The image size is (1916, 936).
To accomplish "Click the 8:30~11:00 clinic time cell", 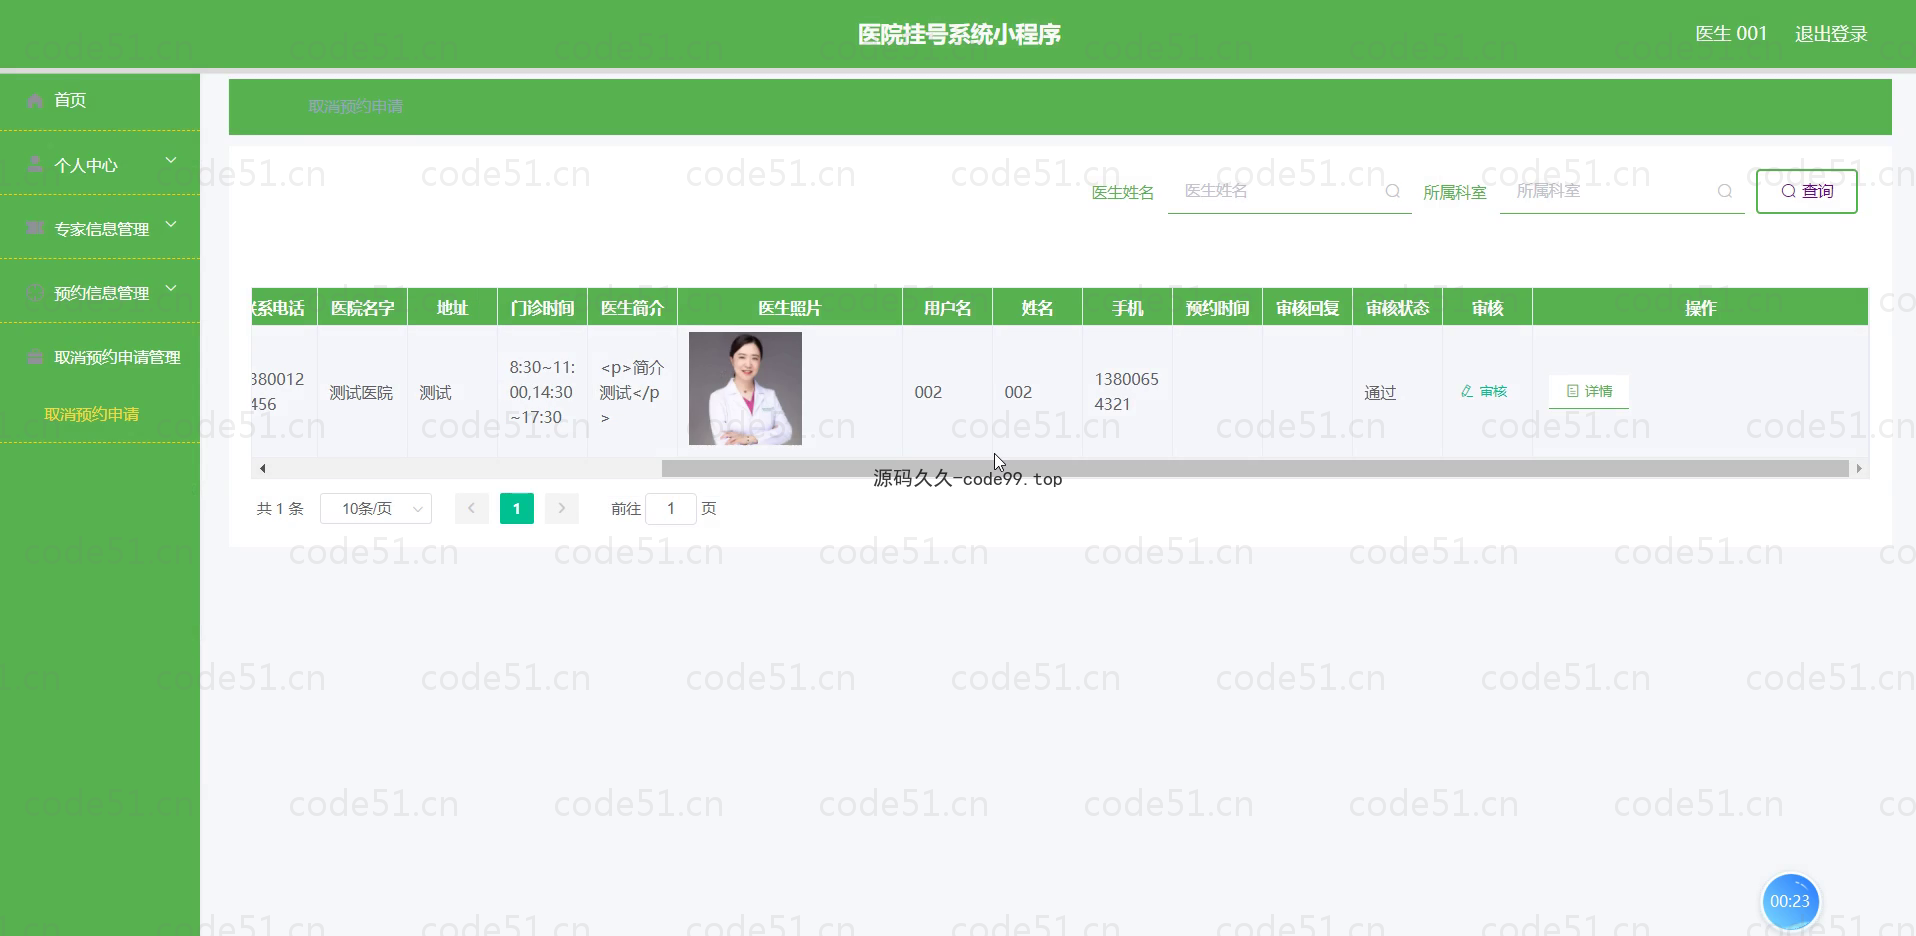I will click(542, 392).
